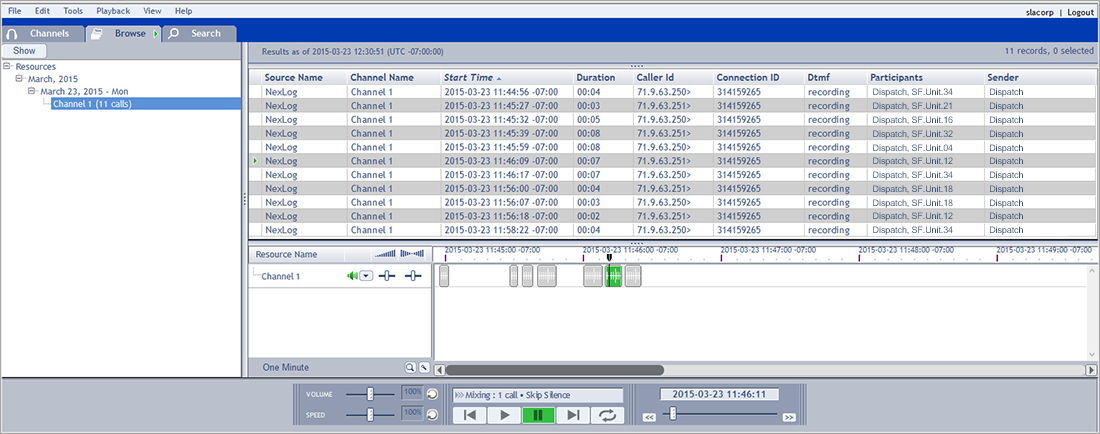The height and width of the screenshot is (434, 1100).
Task: Switch to the Search tab
Action: (198, 33)
